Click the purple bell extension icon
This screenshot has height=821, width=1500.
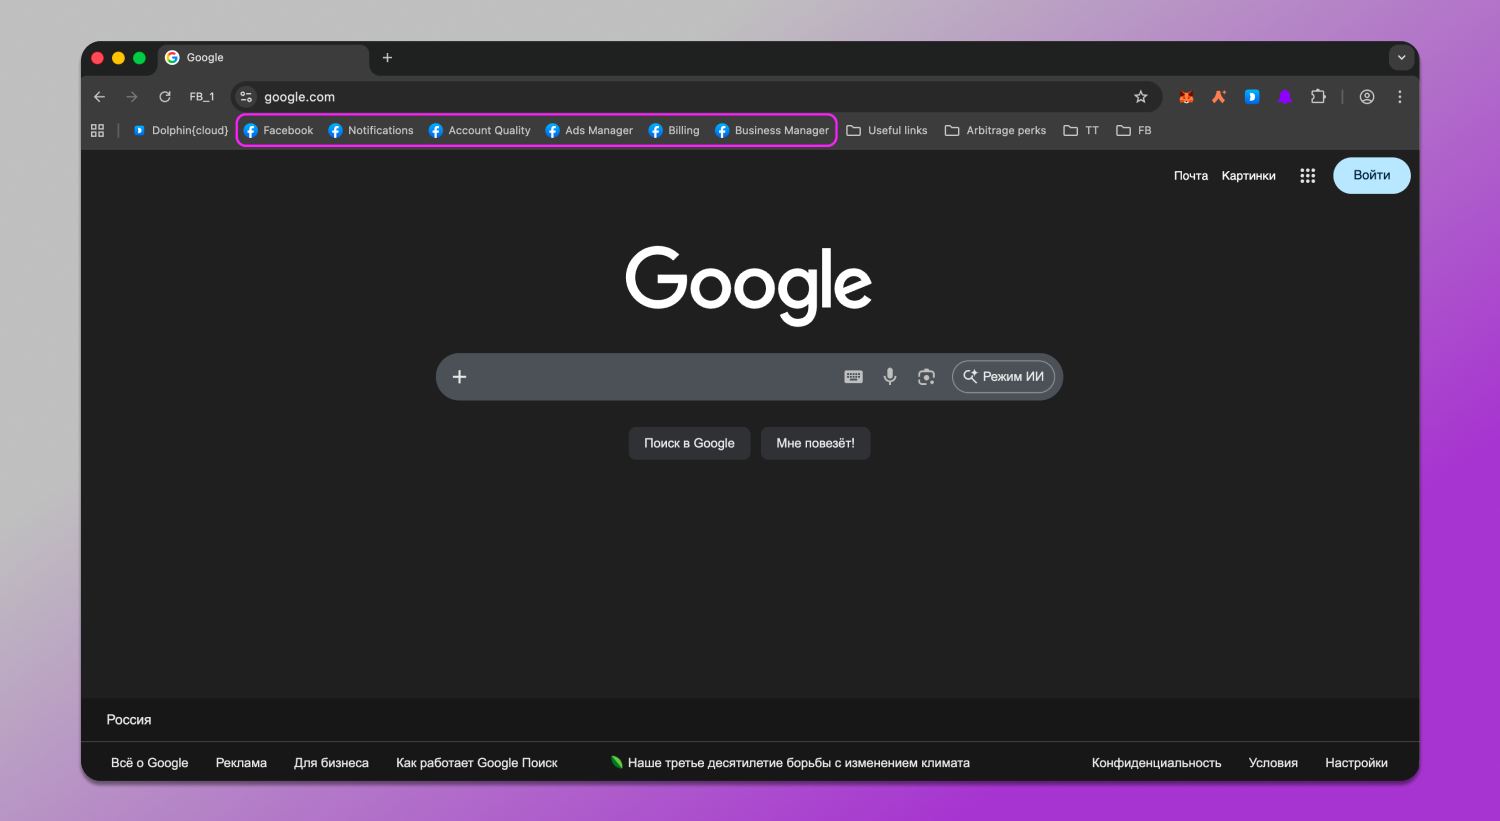[1285, 97]
